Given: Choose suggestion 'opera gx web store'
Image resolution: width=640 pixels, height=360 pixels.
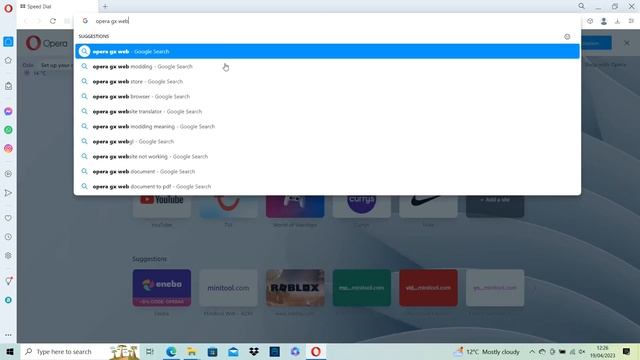Looking at the screenshot, I should [327, 82].
